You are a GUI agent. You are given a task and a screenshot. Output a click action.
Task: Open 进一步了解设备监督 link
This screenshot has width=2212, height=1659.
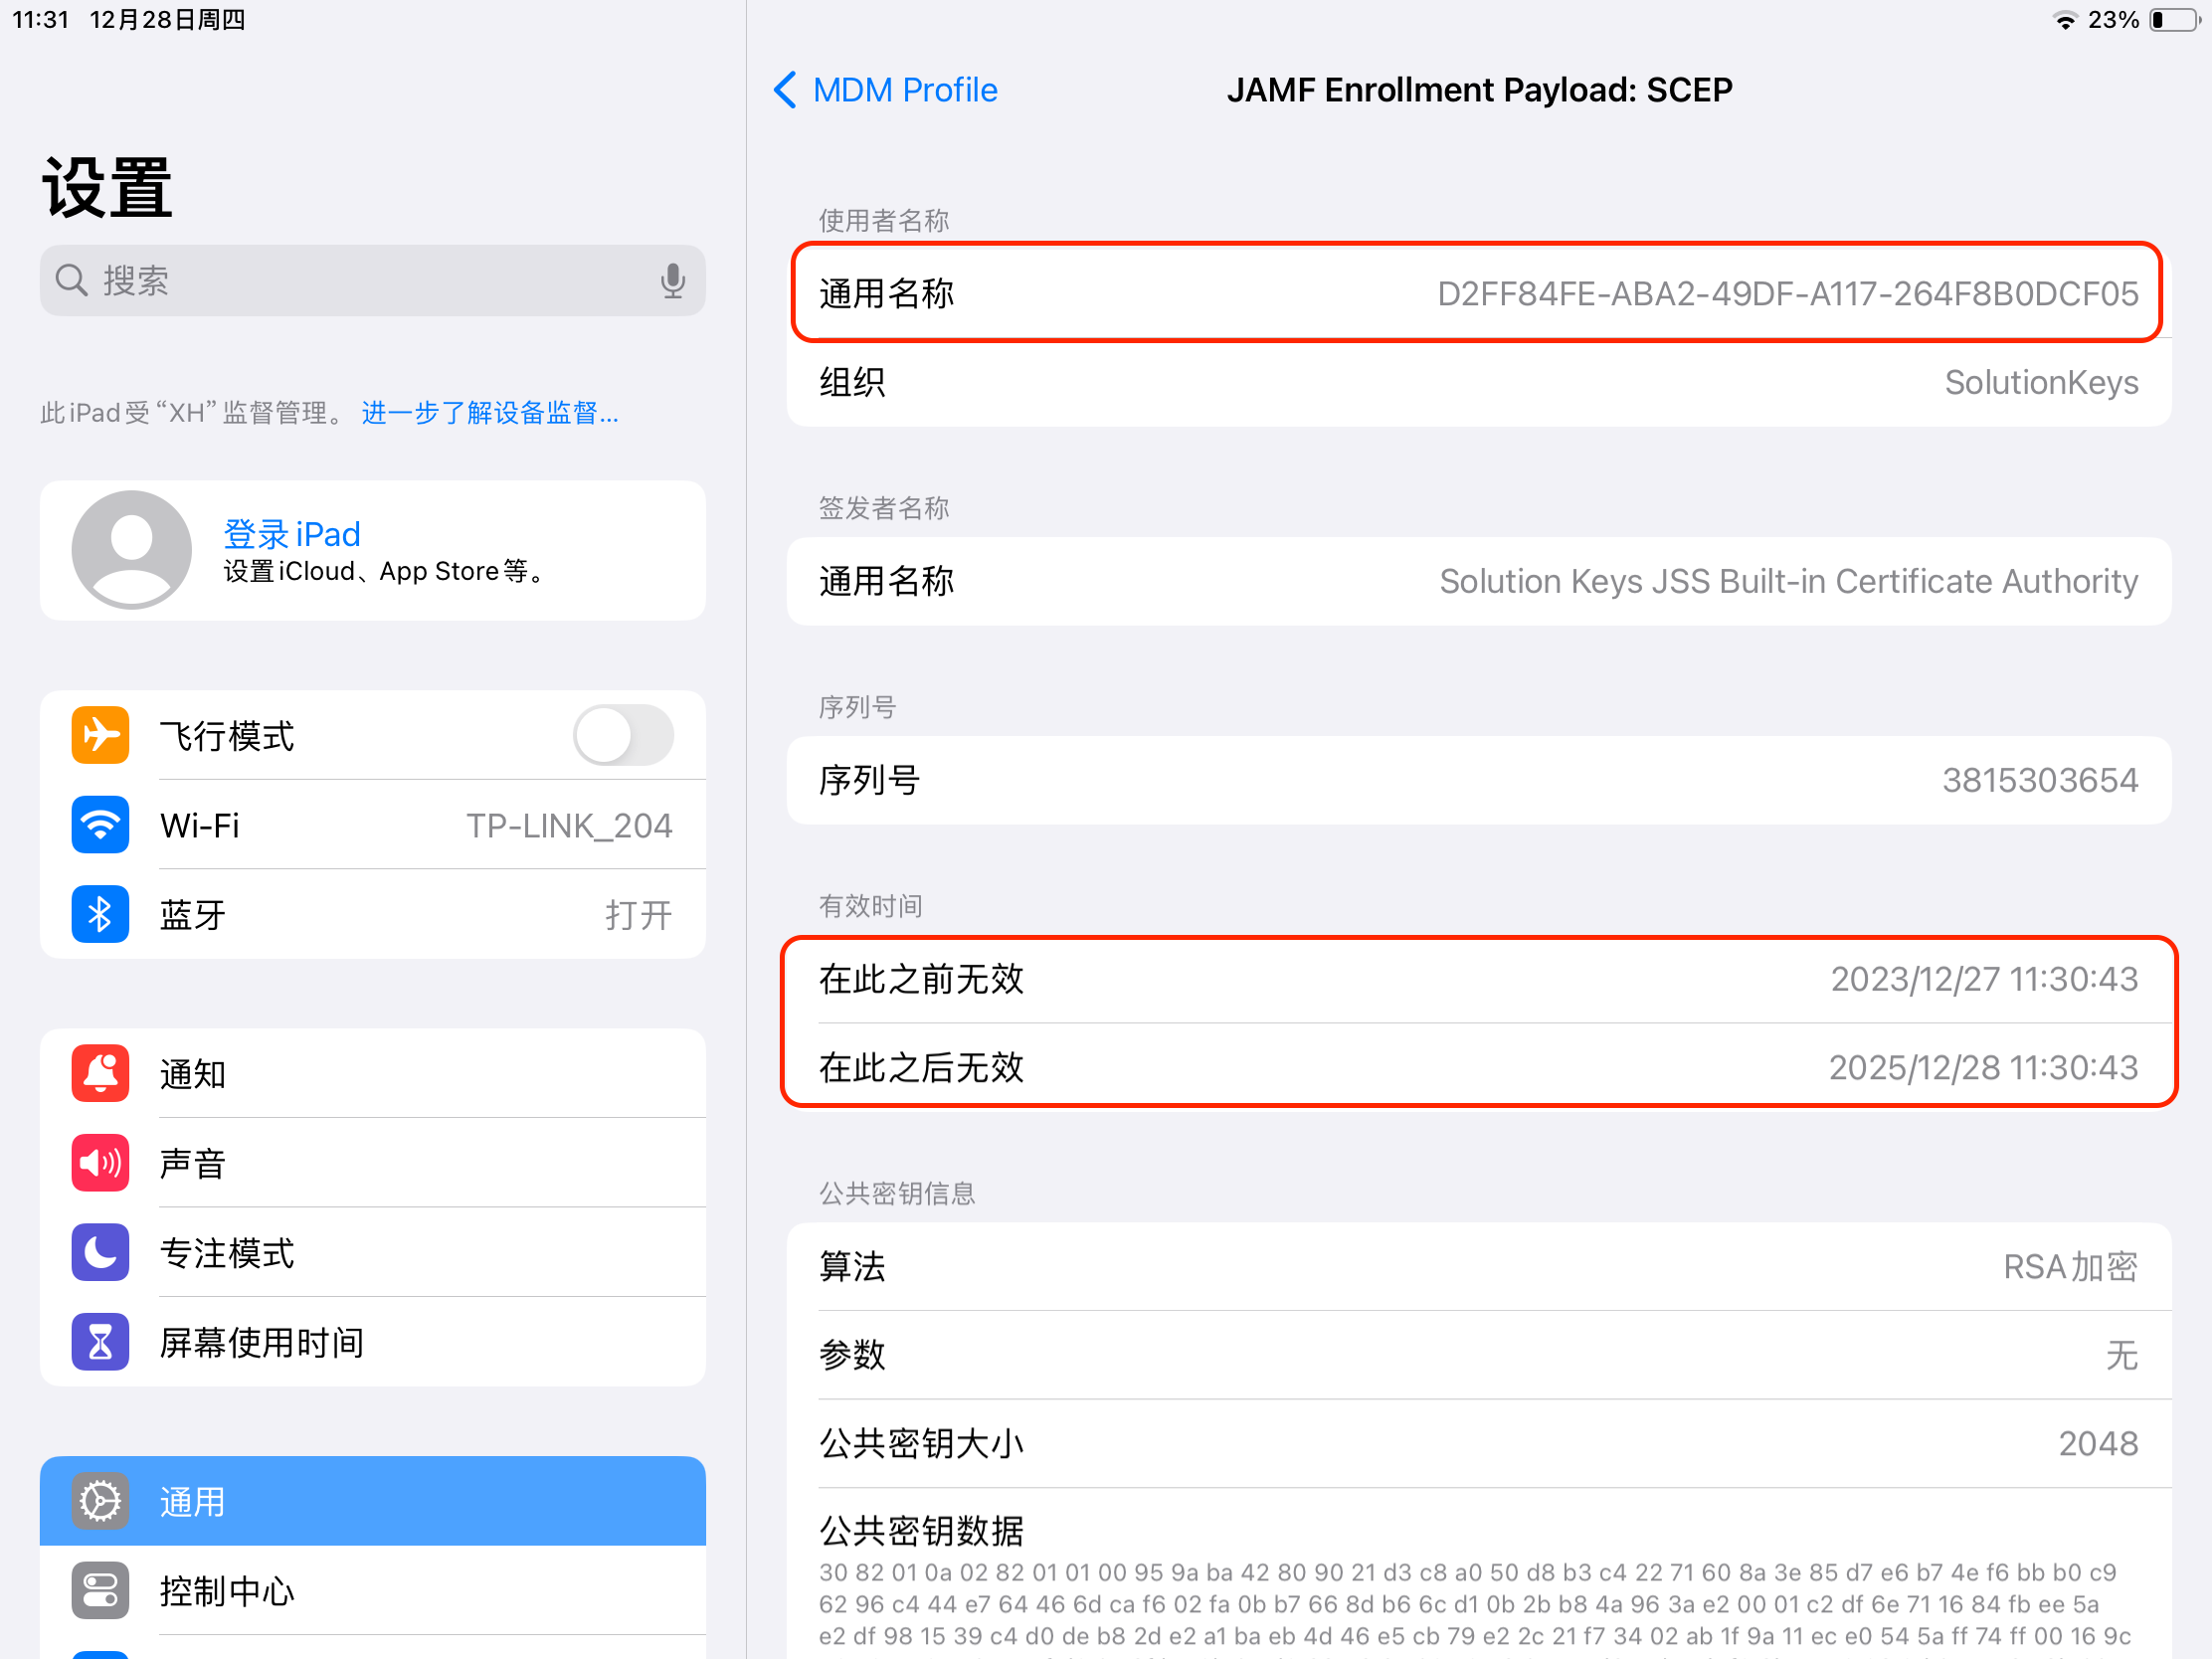pos(490,413)
